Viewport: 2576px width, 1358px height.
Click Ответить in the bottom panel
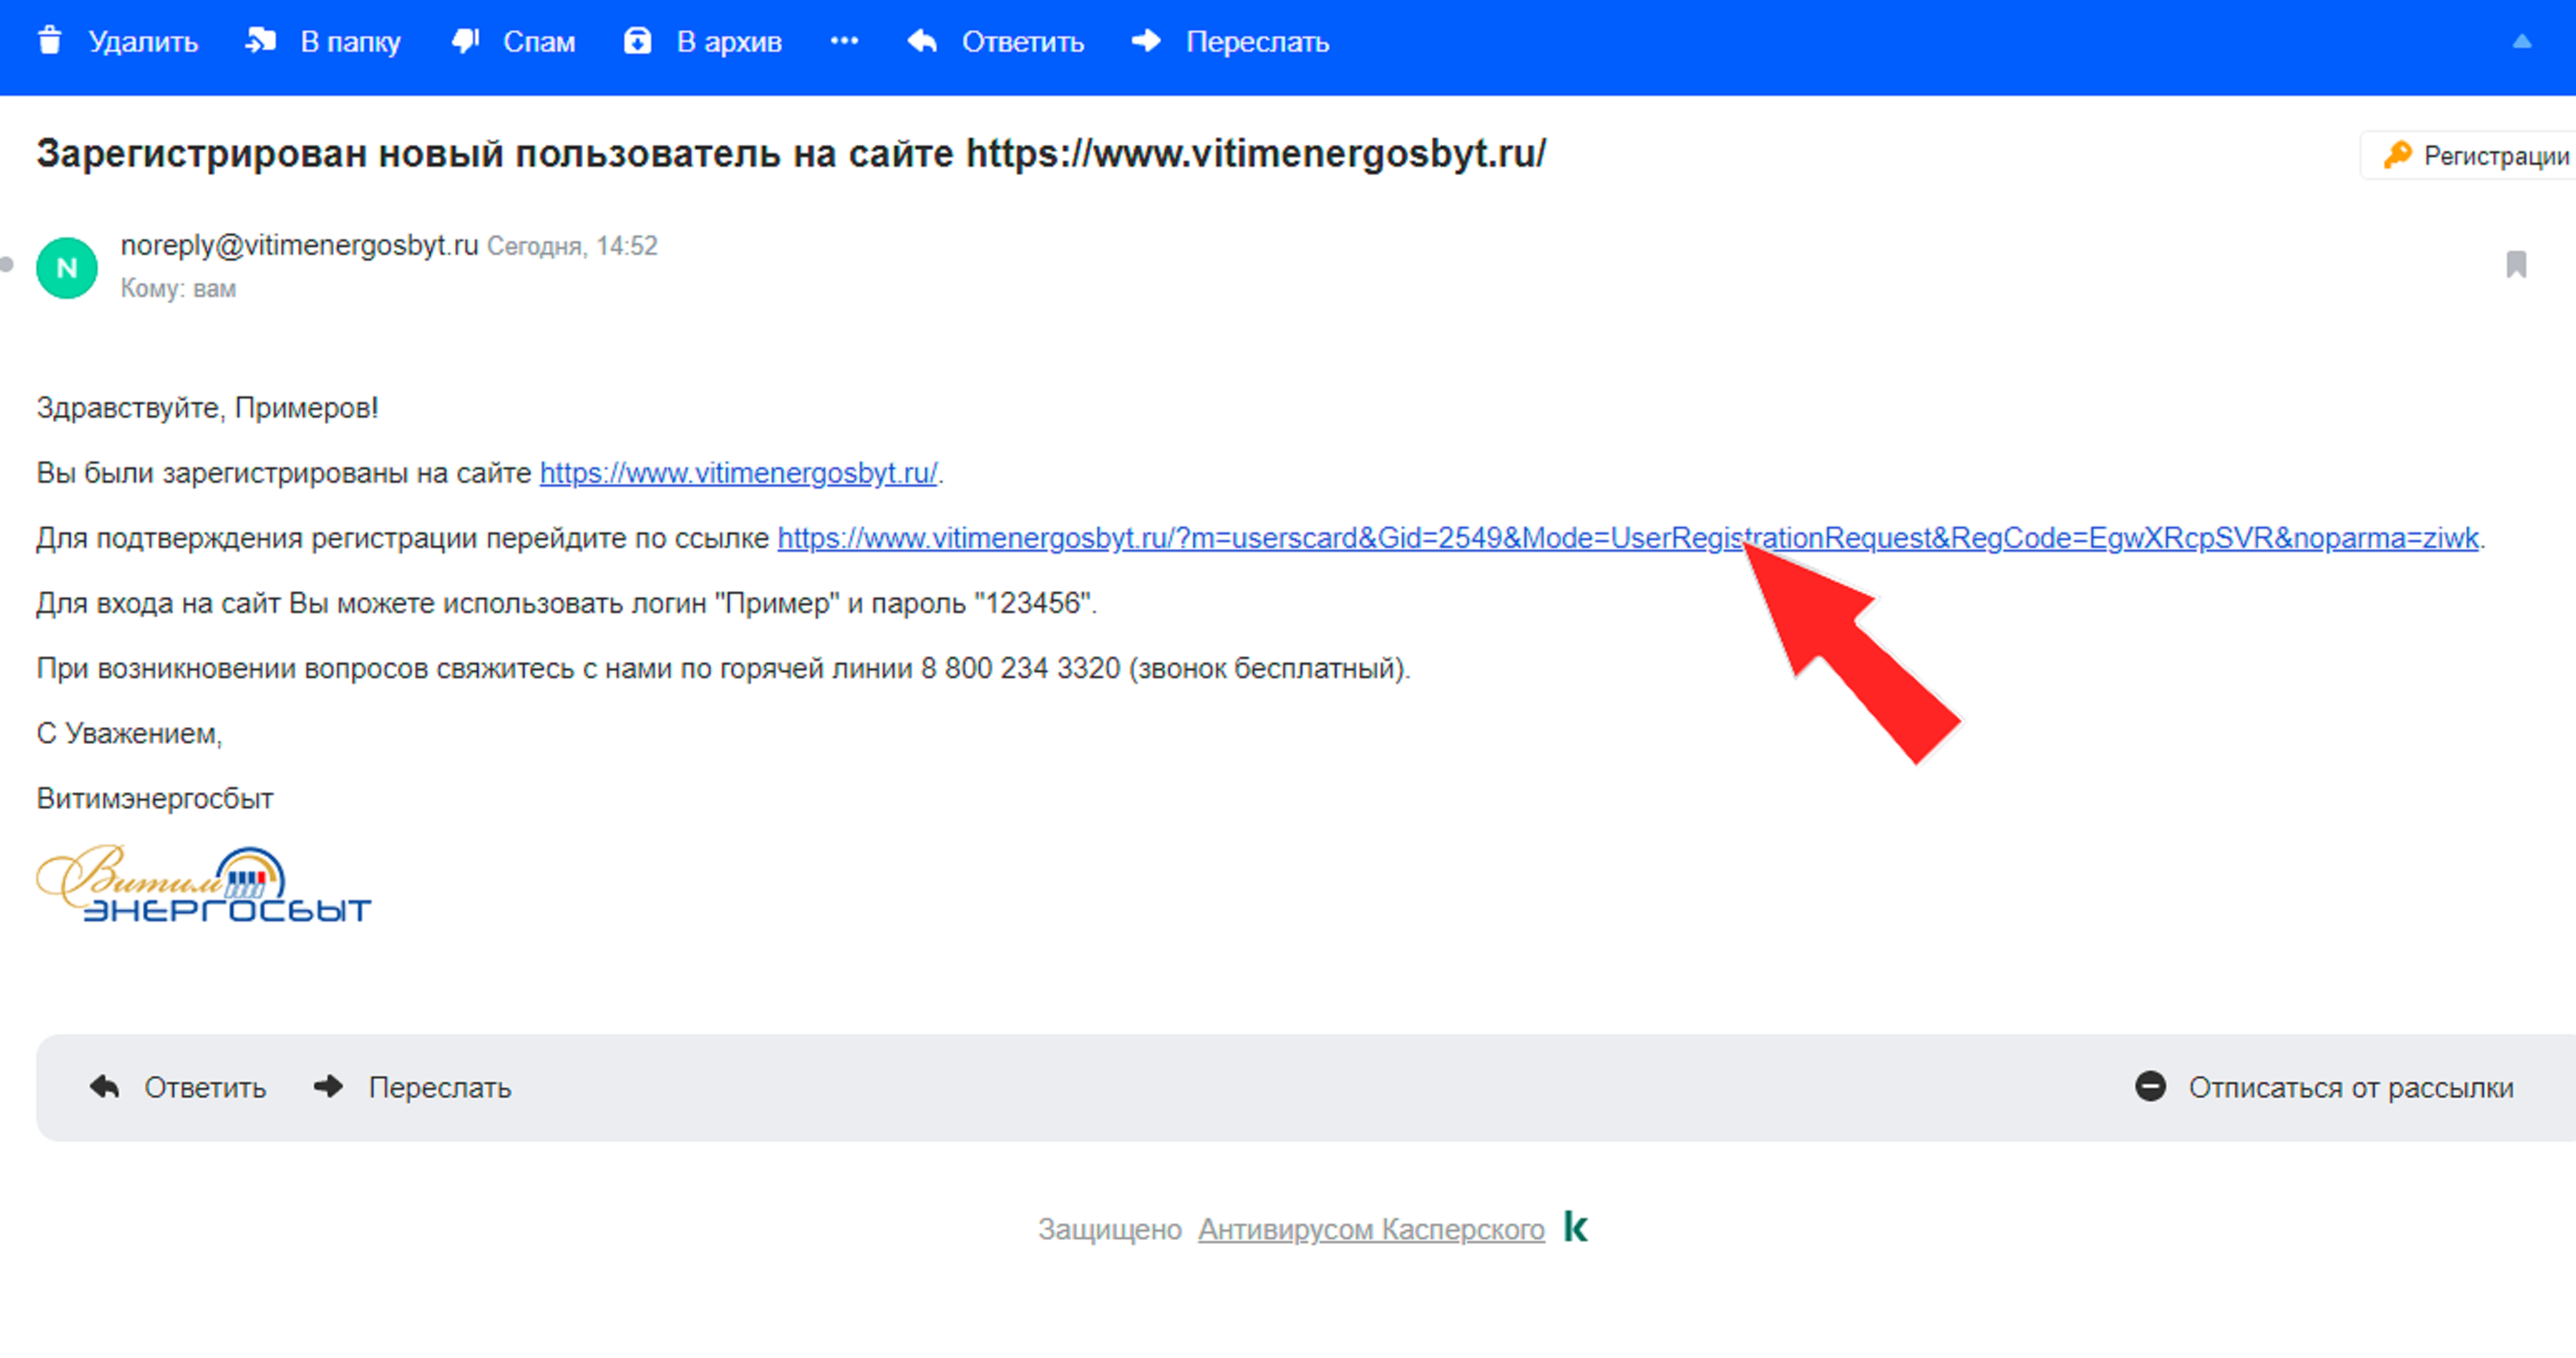point(205,1088)
